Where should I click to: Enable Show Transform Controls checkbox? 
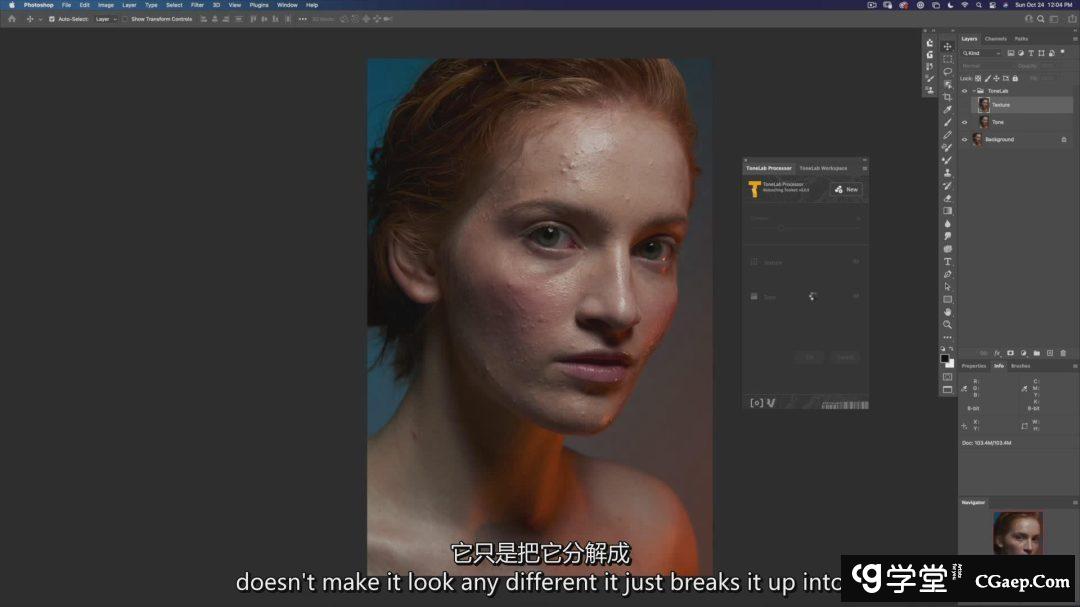125,19
